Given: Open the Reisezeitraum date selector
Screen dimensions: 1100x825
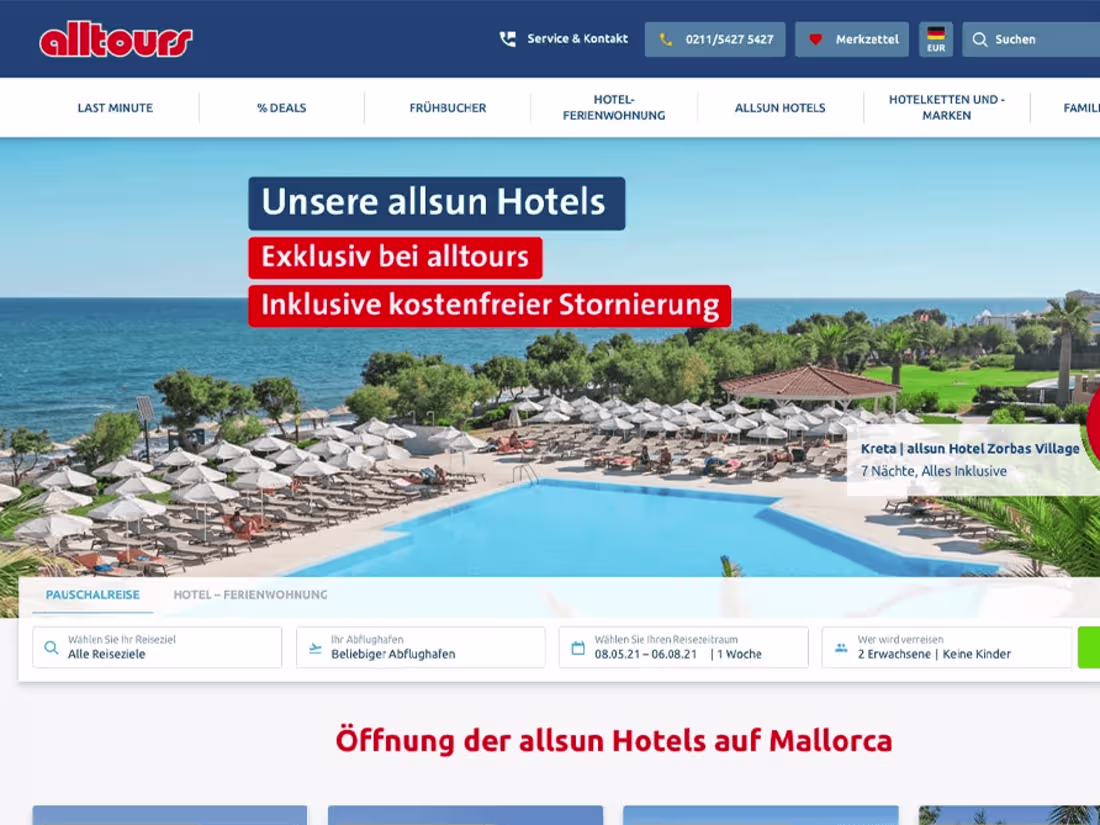Looking at the screenshot, I should pyautogui.click(x=683, y=647).
